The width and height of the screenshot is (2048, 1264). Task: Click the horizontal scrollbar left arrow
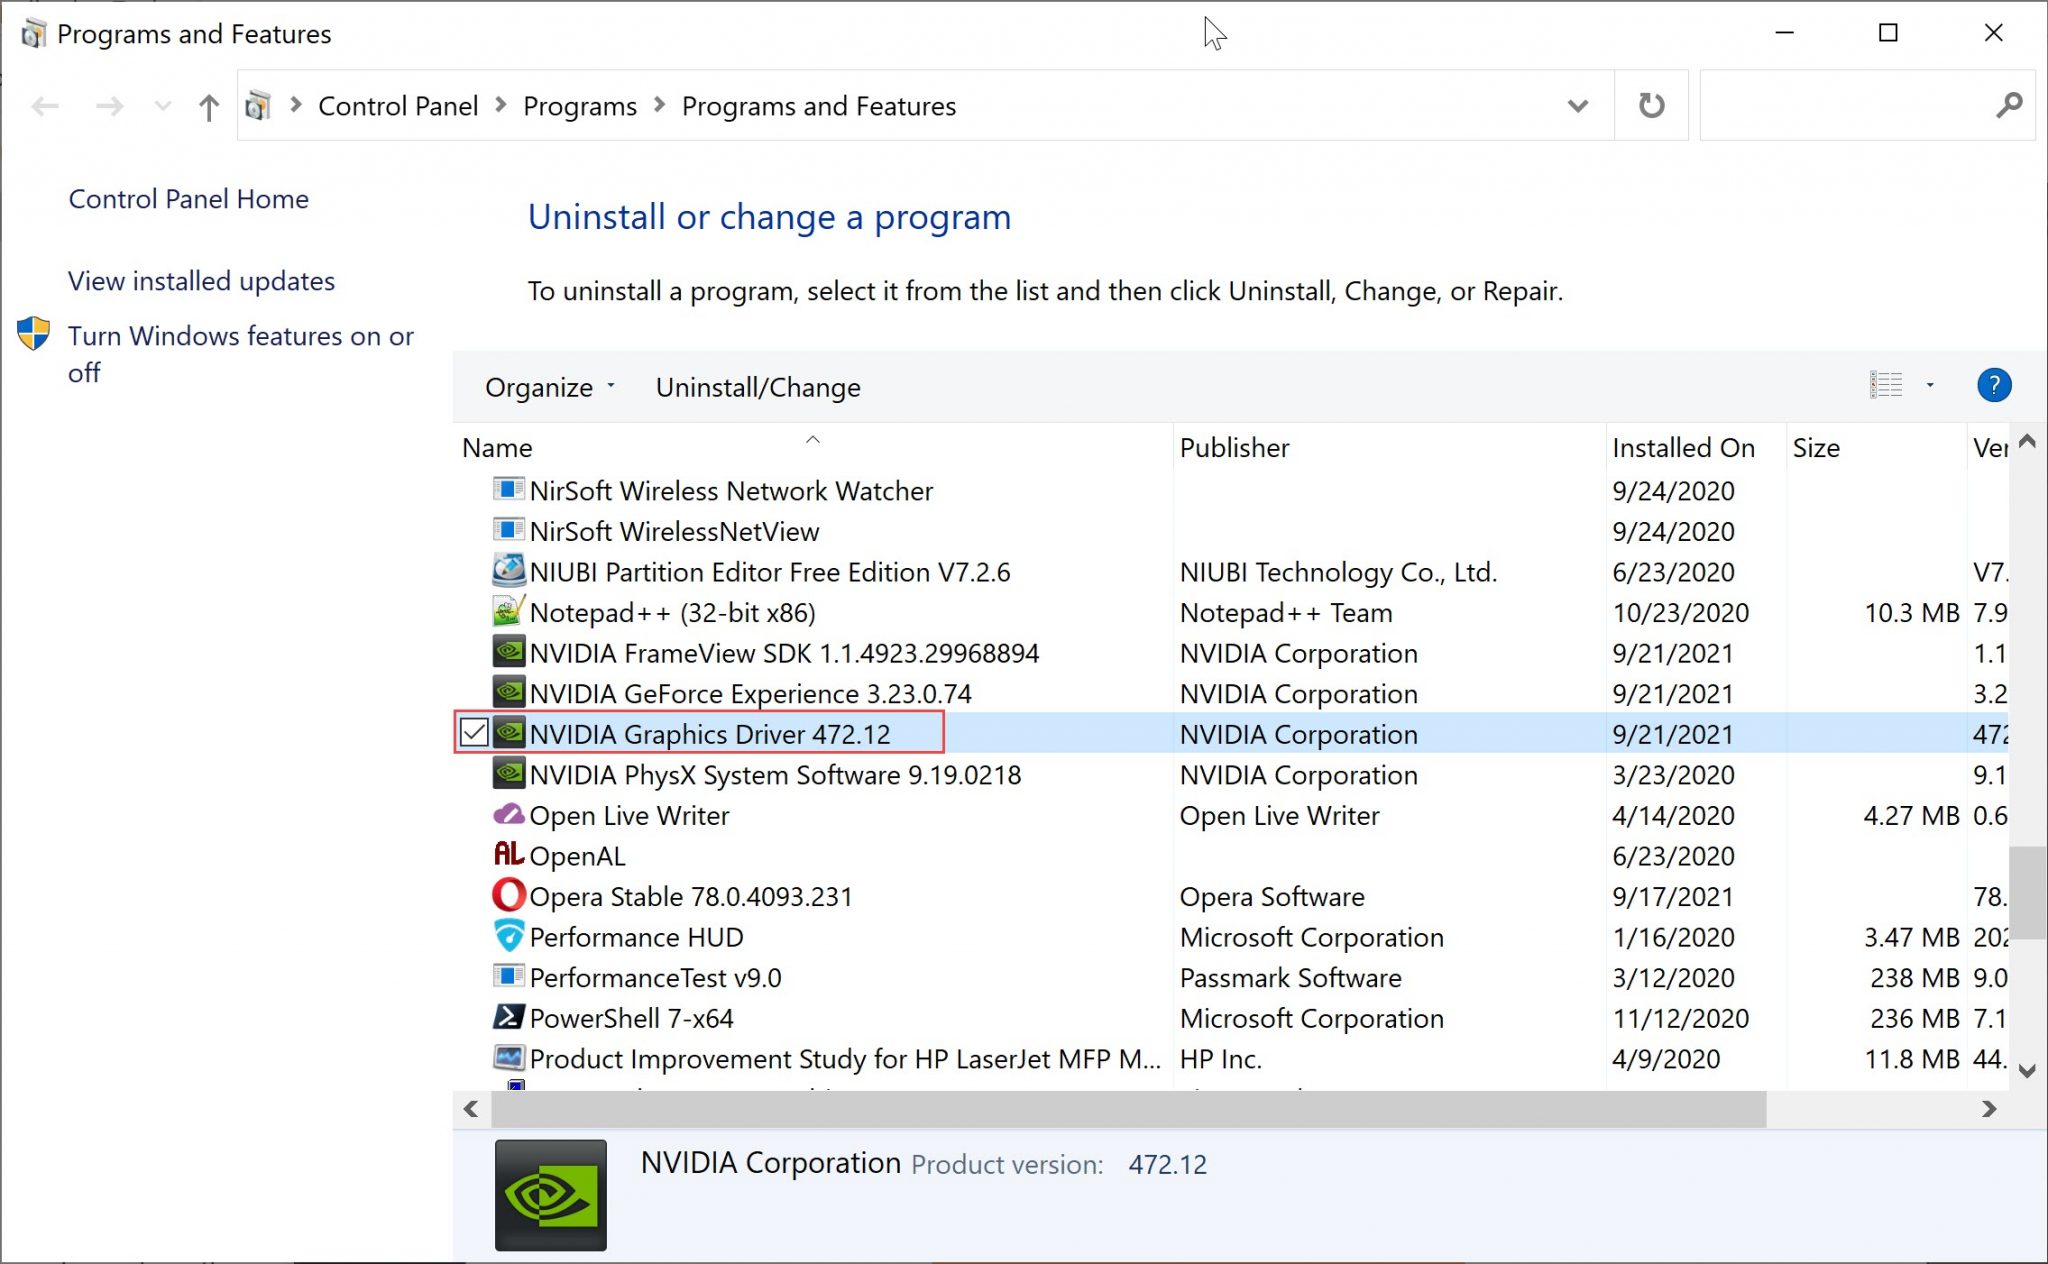pyautogui.click(x=471, y=1109)
